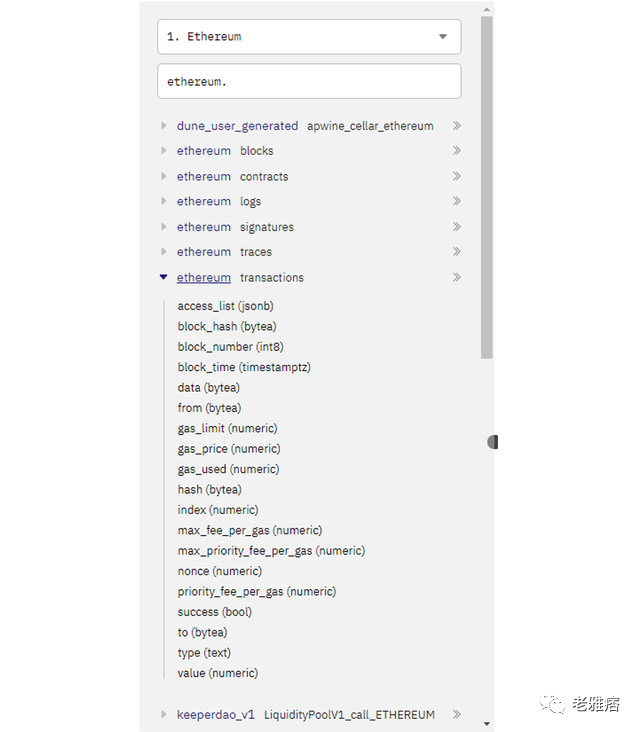
Task: Select the nonce (numeric) column
Action: [x=220, y=571]
